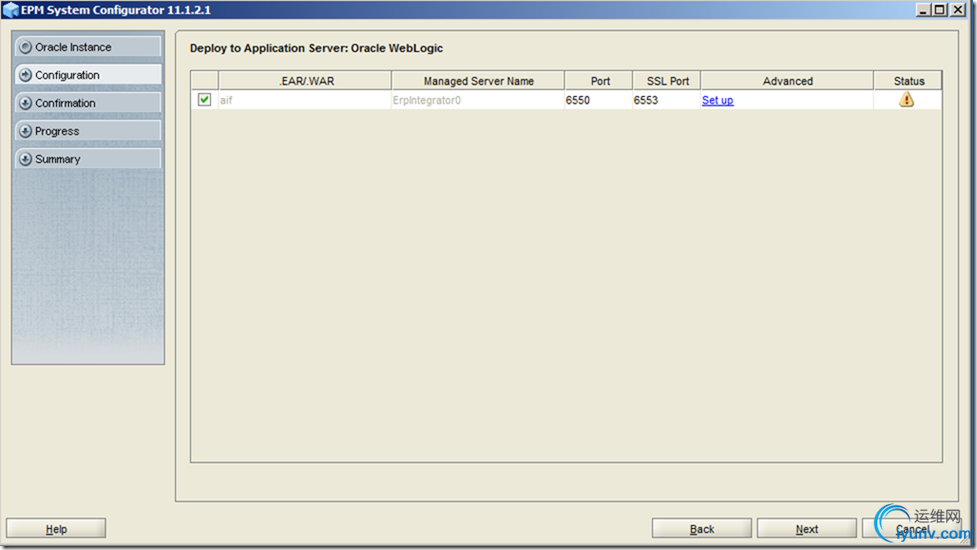Edit the SSL port value 6553
The image size is (977, 550).
[667, 100]
